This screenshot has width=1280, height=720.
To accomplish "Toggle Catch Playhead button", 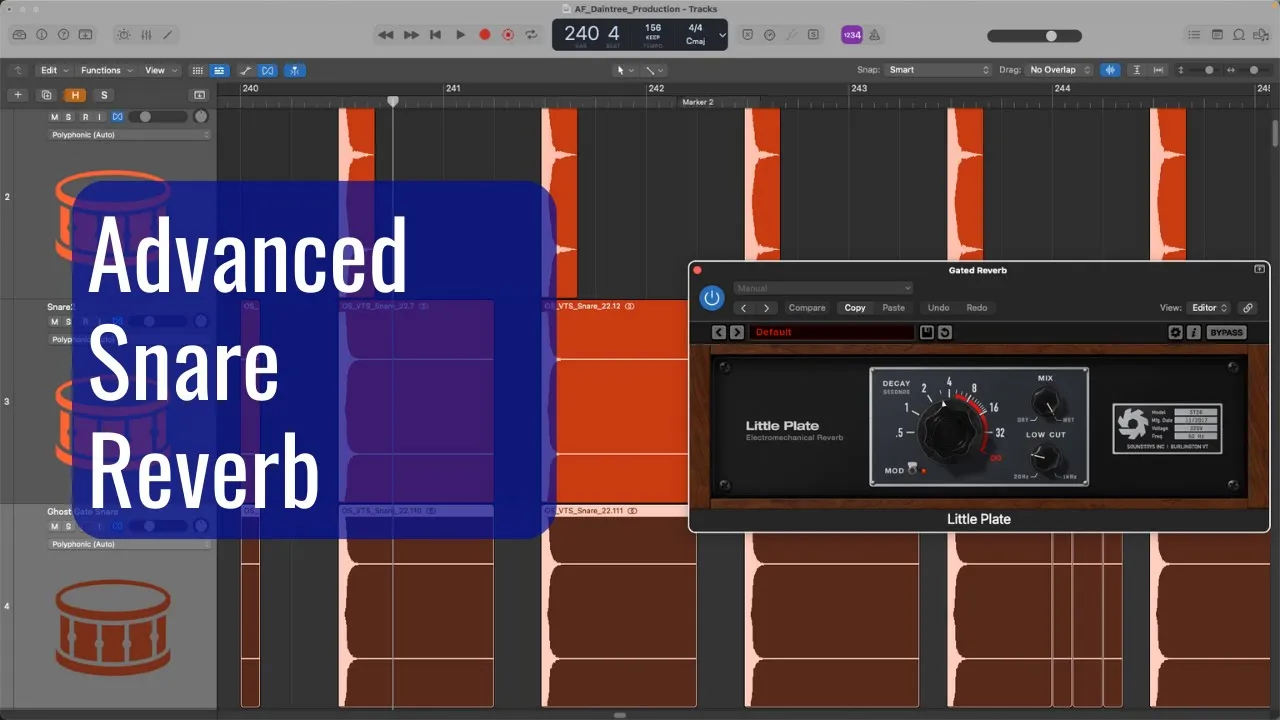I will [295, 70].
